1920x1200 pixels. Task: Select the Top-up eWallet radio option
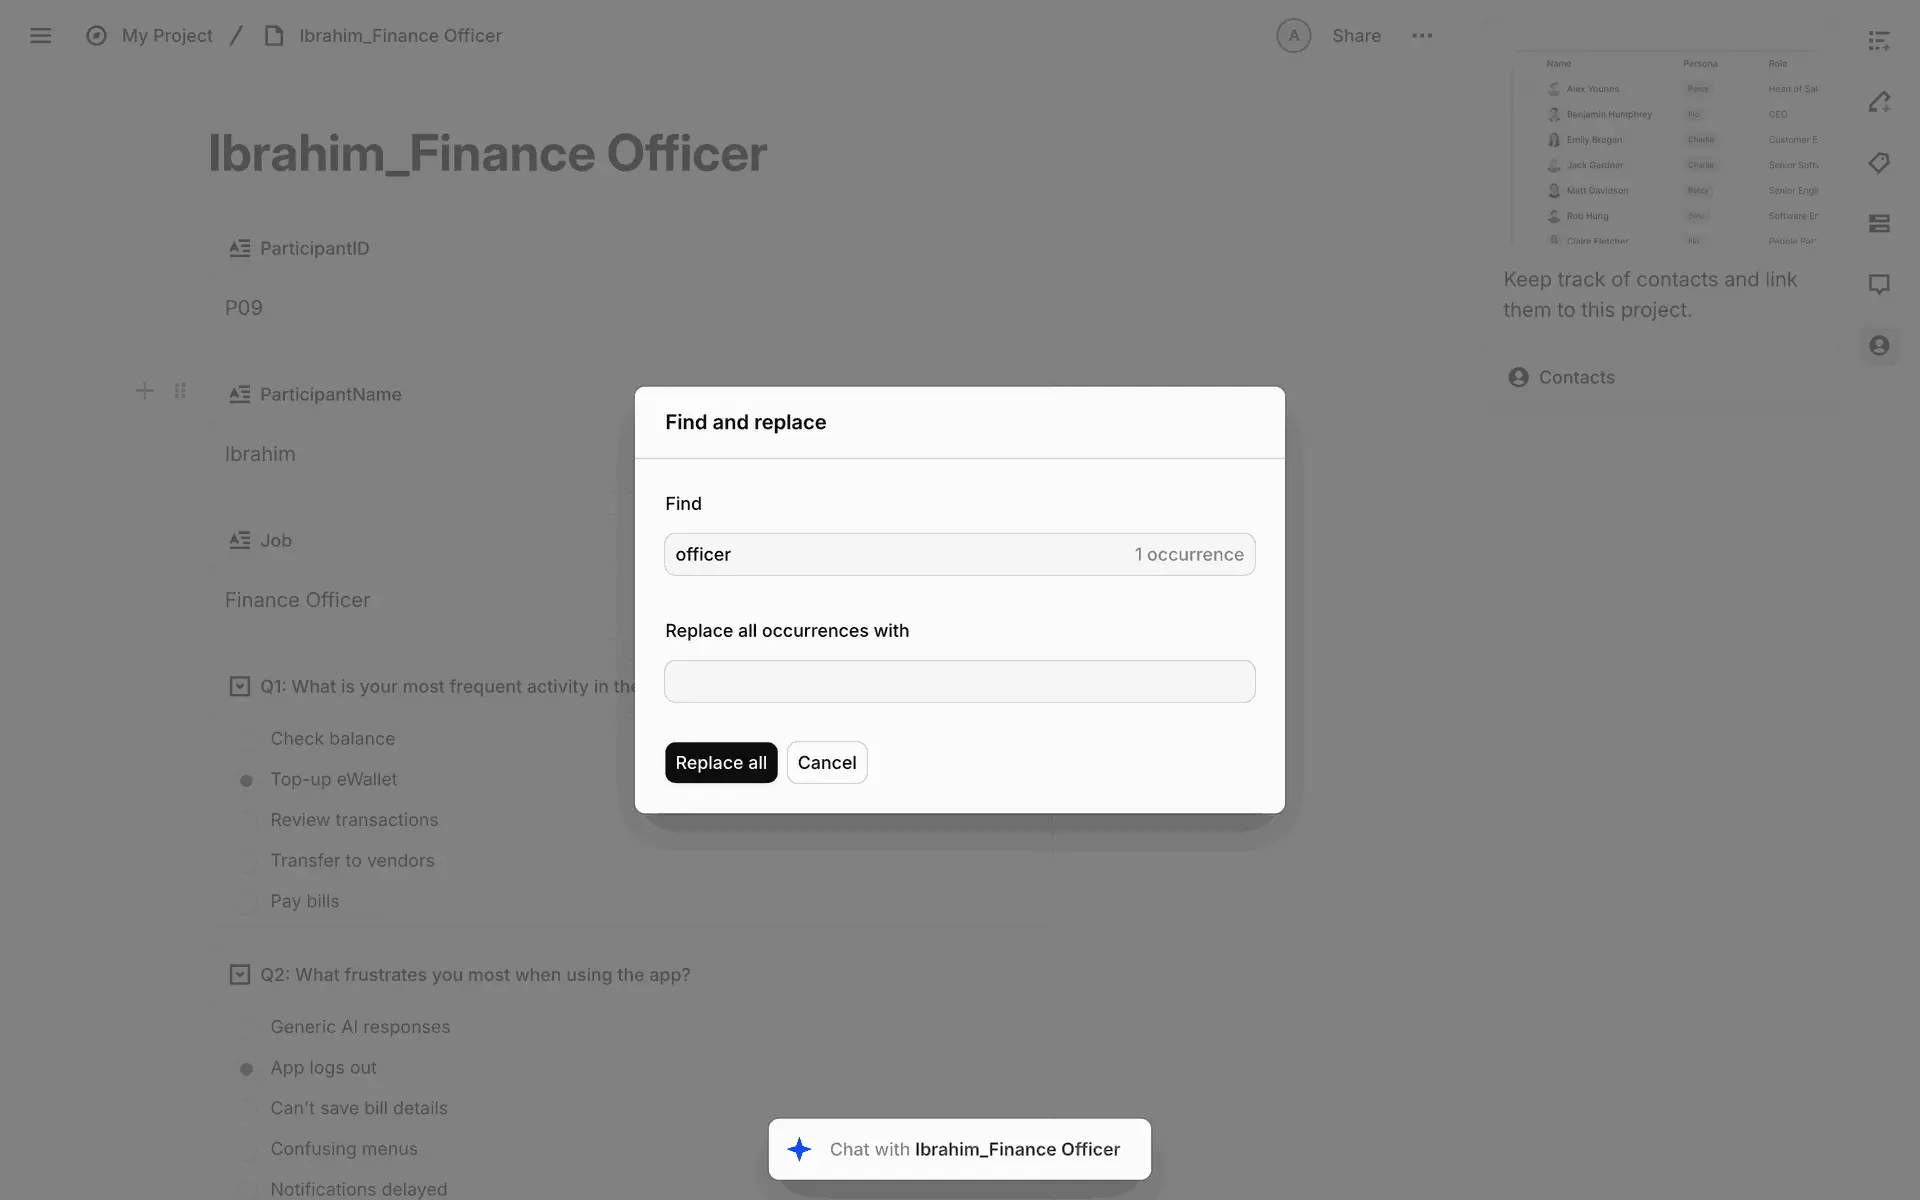246,780
